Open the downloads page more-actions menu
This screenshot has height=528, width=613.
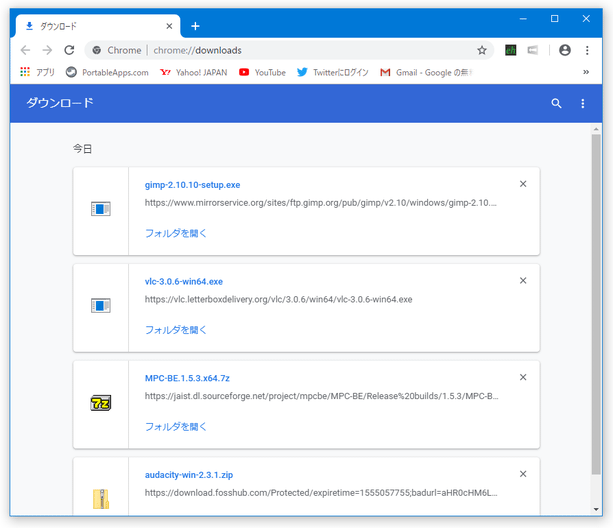pyautogui.click(x=583, y=103)
